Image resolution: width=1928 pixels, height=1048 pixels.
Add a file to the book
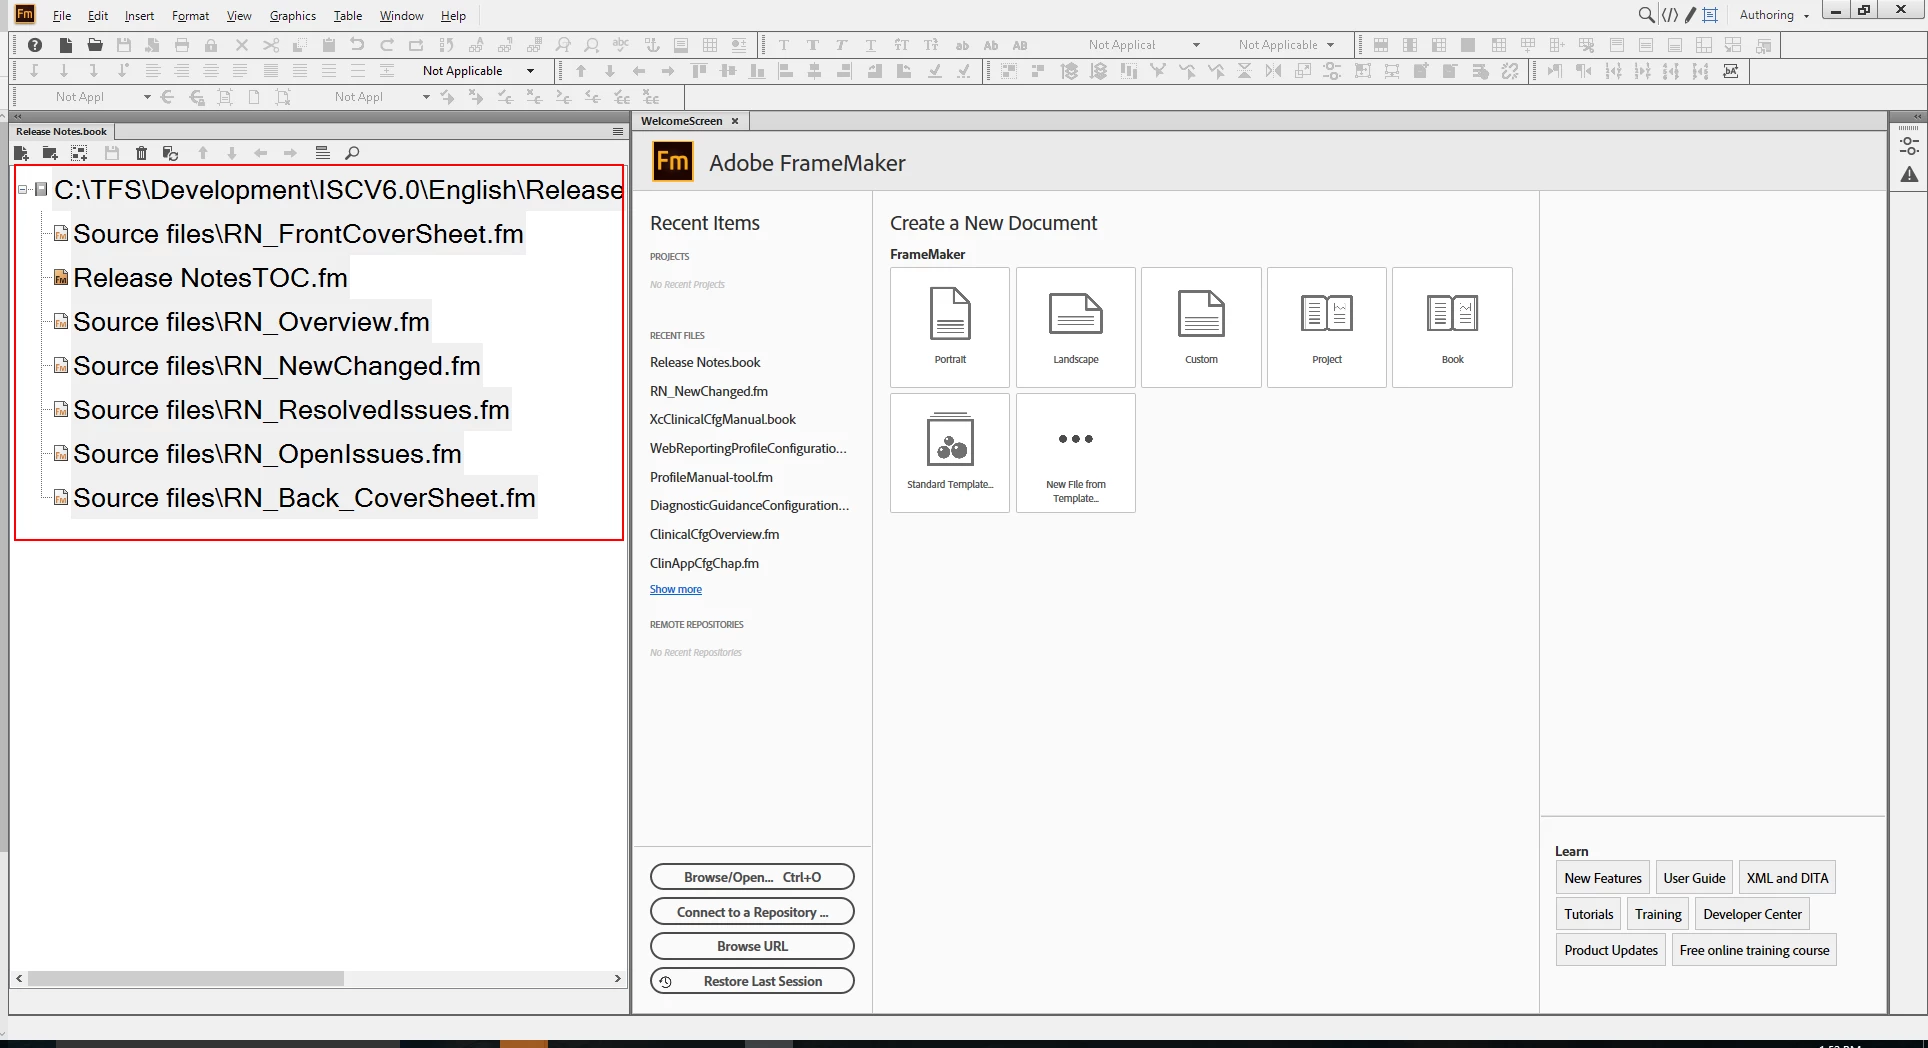(21, 153)
